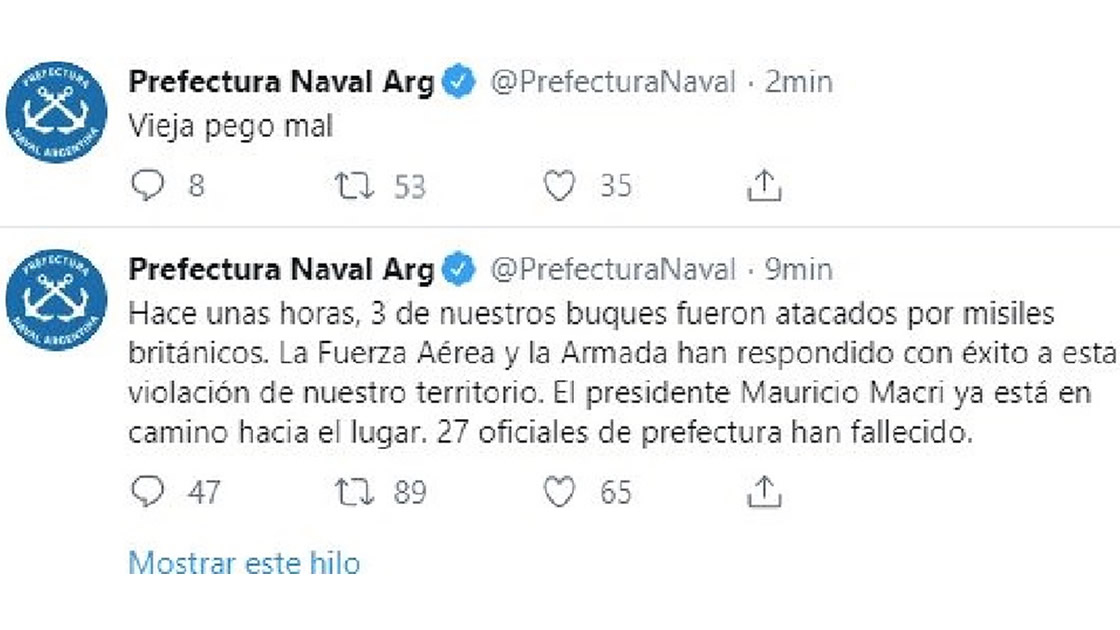Open the 'Mostrar este hilo' thread link
This screenshot has height=630, width=1120.
pyautogui.click(x=244, y=563)
